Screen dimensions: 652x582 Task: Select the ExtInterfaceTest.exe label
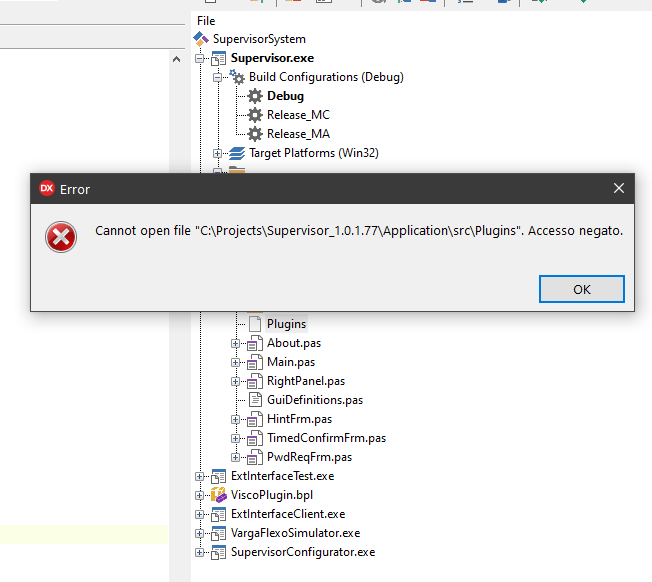(x=282, y=476)
